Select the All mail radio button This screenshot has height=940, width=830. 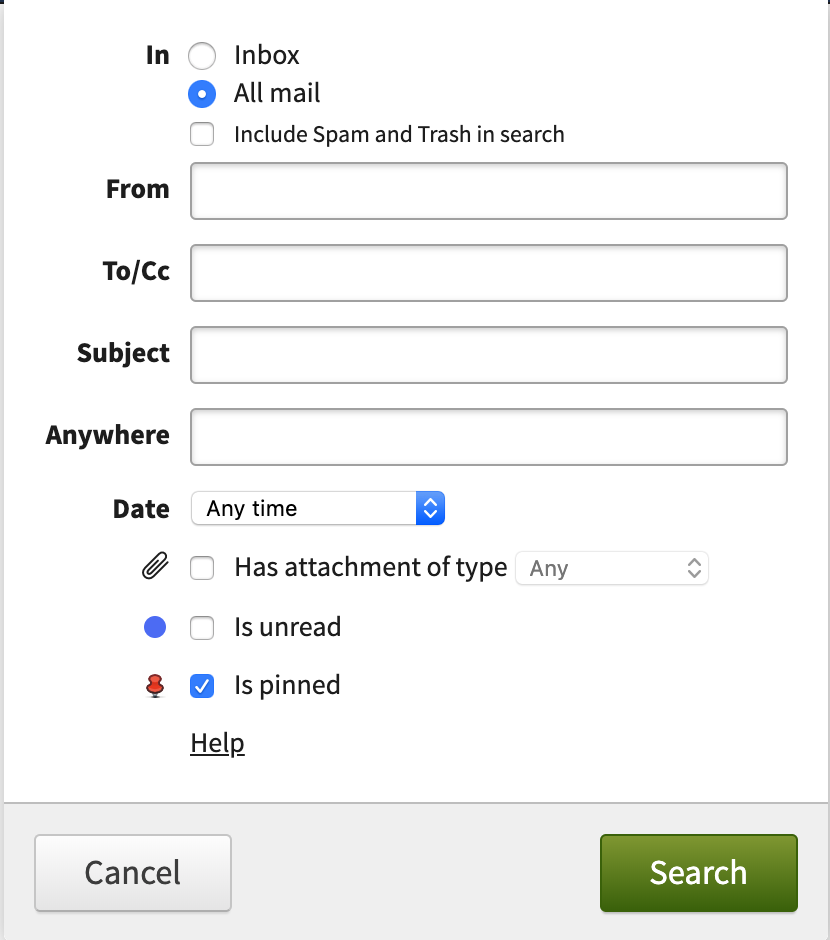click(x=202, y=94)
